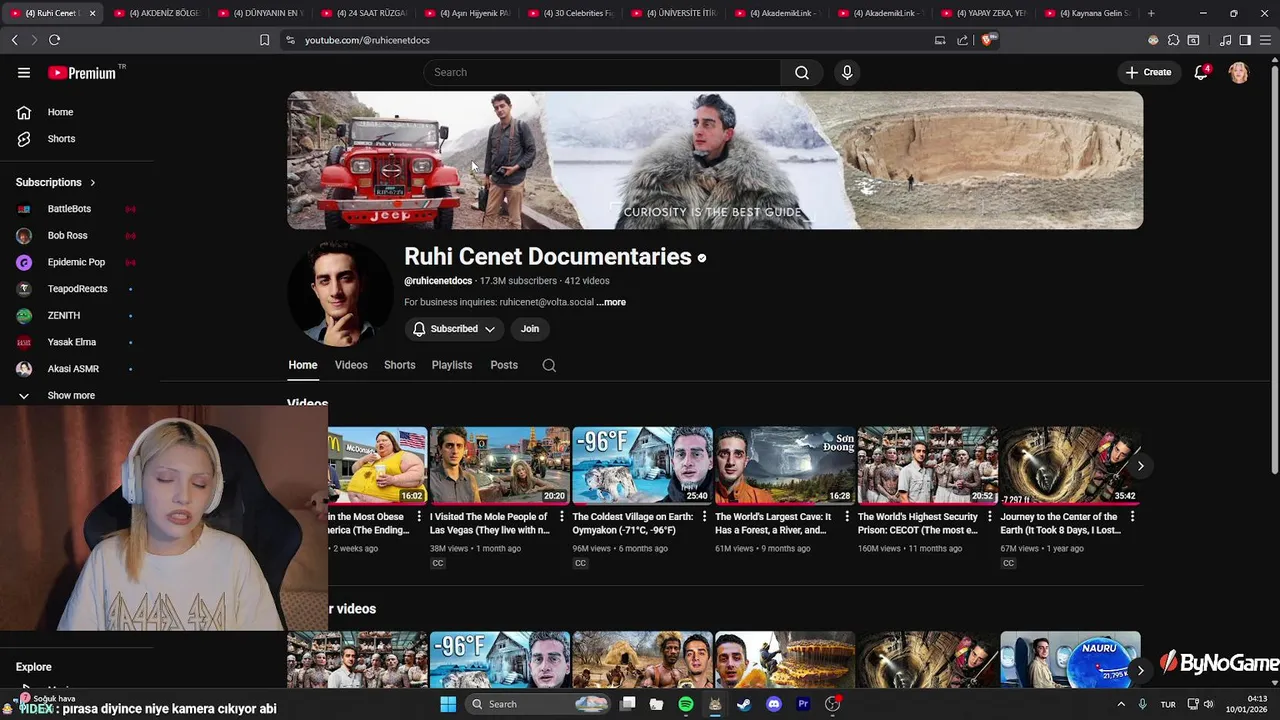Open Bob Ross subscription channel
The image size is (1280, 720).
click(x=67, y=236)
